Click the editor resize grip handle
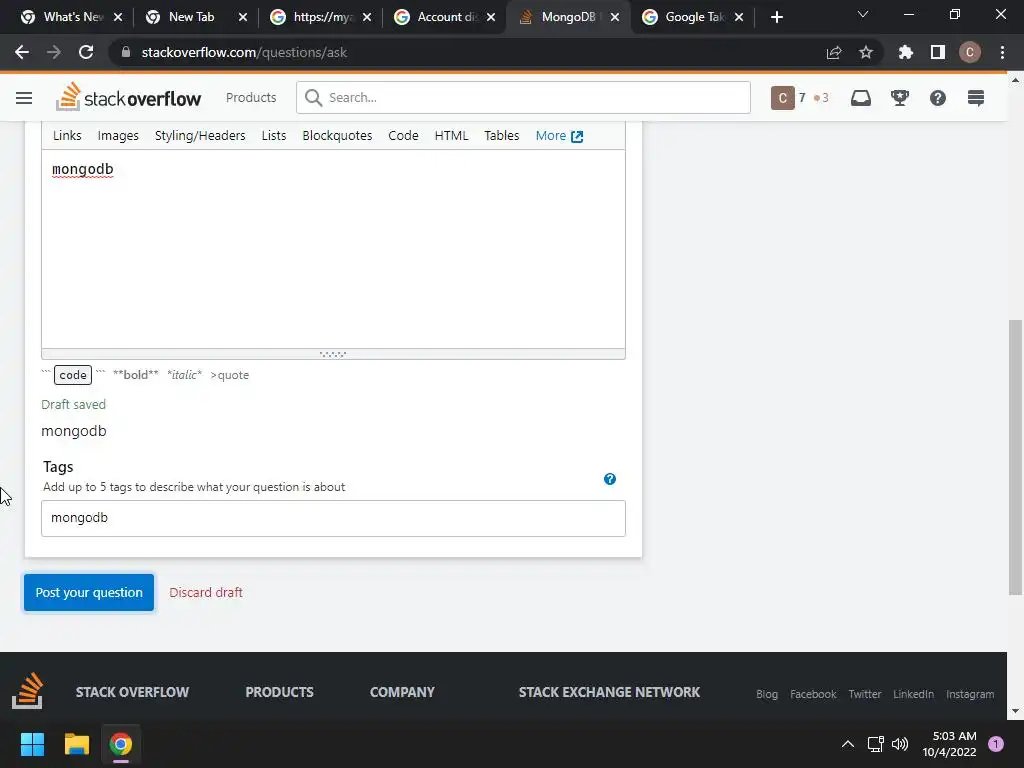1024x768 pixels. pyautogui.click(x=333, y=354)
